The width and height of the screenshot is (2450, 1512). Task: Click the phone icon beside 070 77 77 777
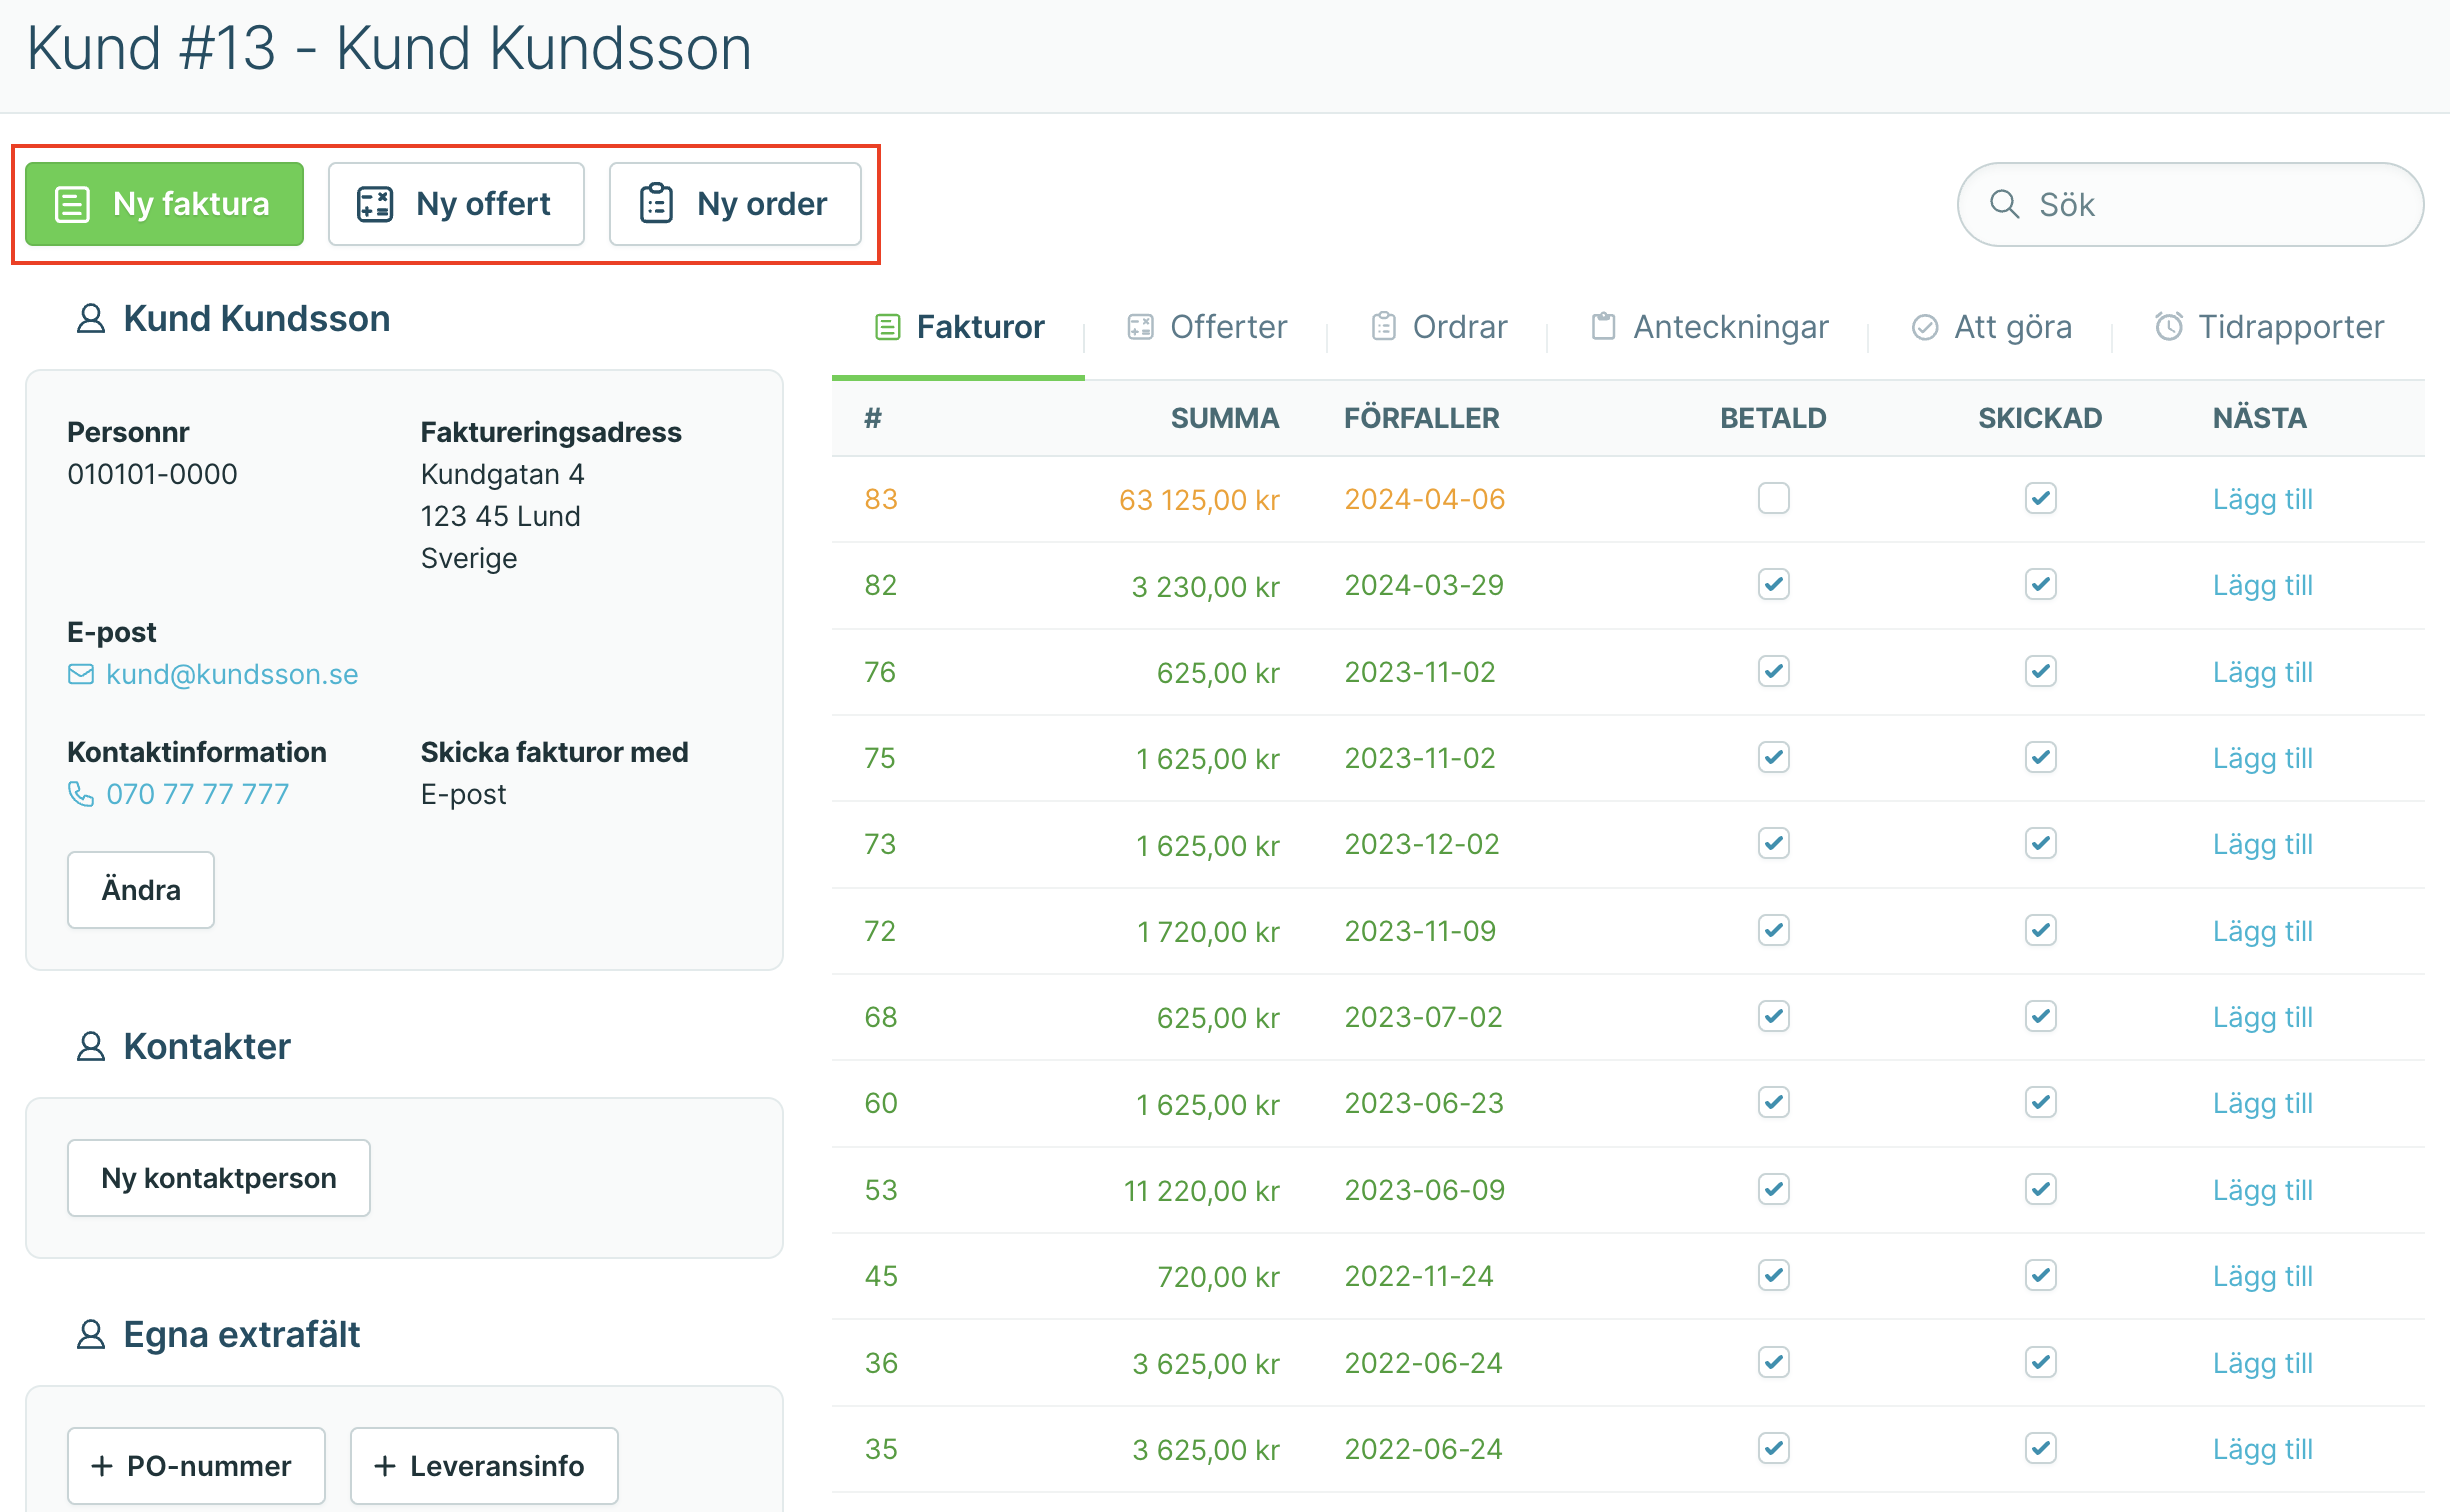point(81,794)
